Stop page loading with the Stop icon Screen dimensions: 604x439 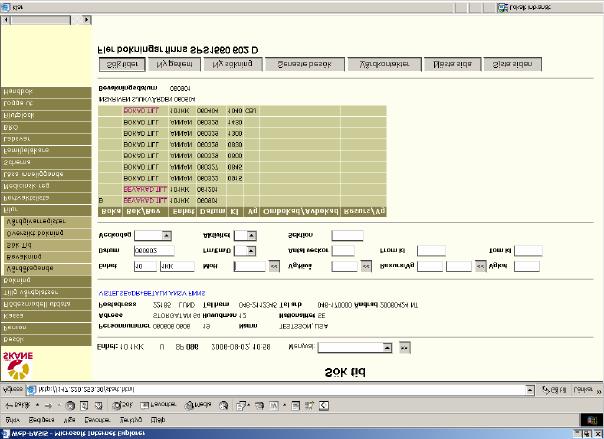coord(70,405)
